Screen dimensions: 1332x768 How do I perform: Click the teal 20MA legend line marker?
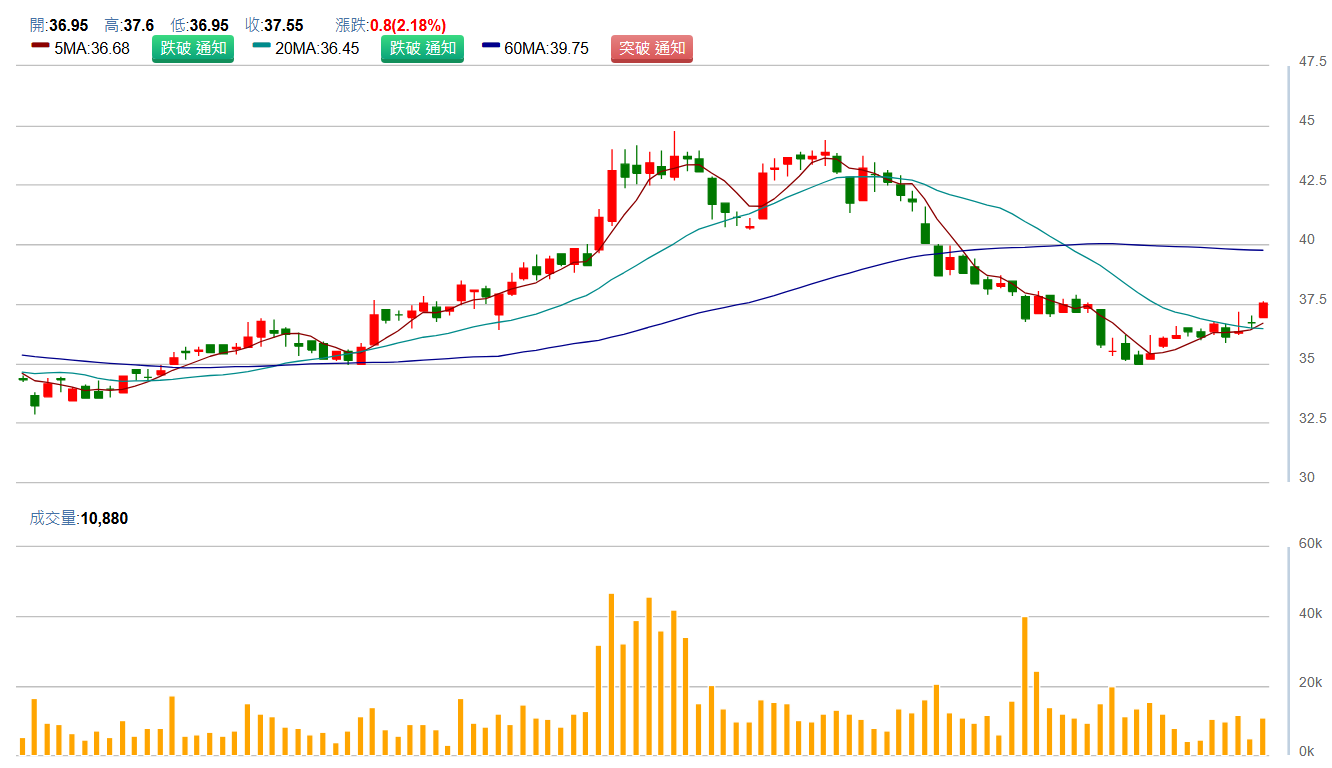262,45
